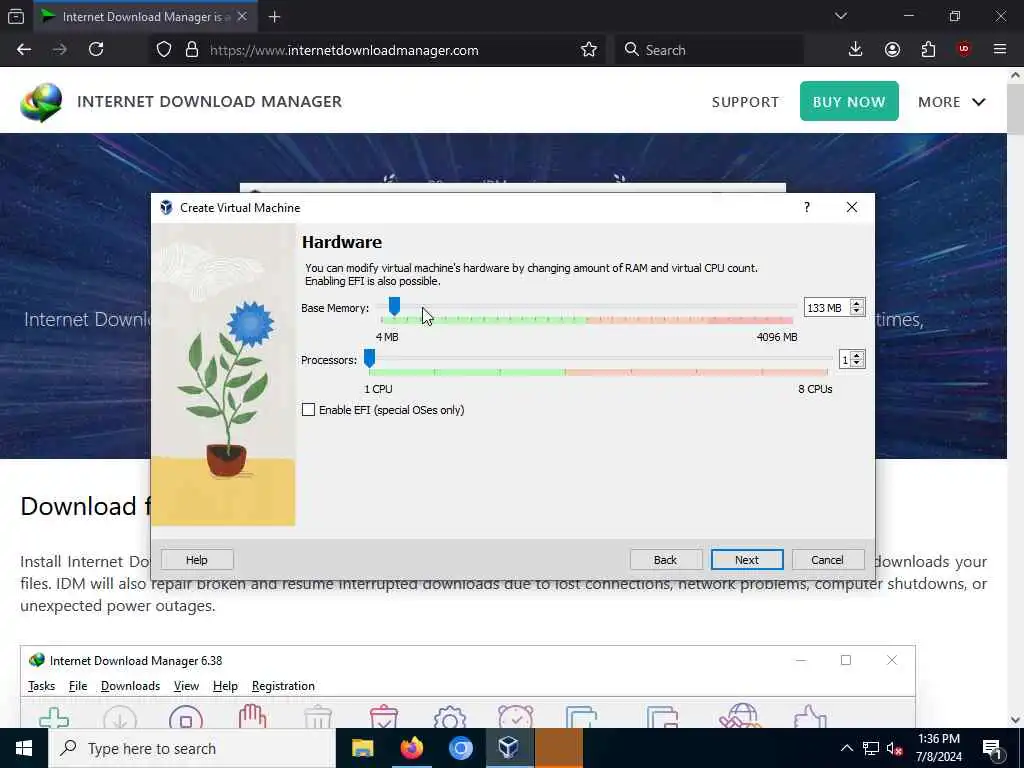Viewport: 1024px width, 768px height.
Task: Open the Firefox account icon
Action: click(892, 50)
